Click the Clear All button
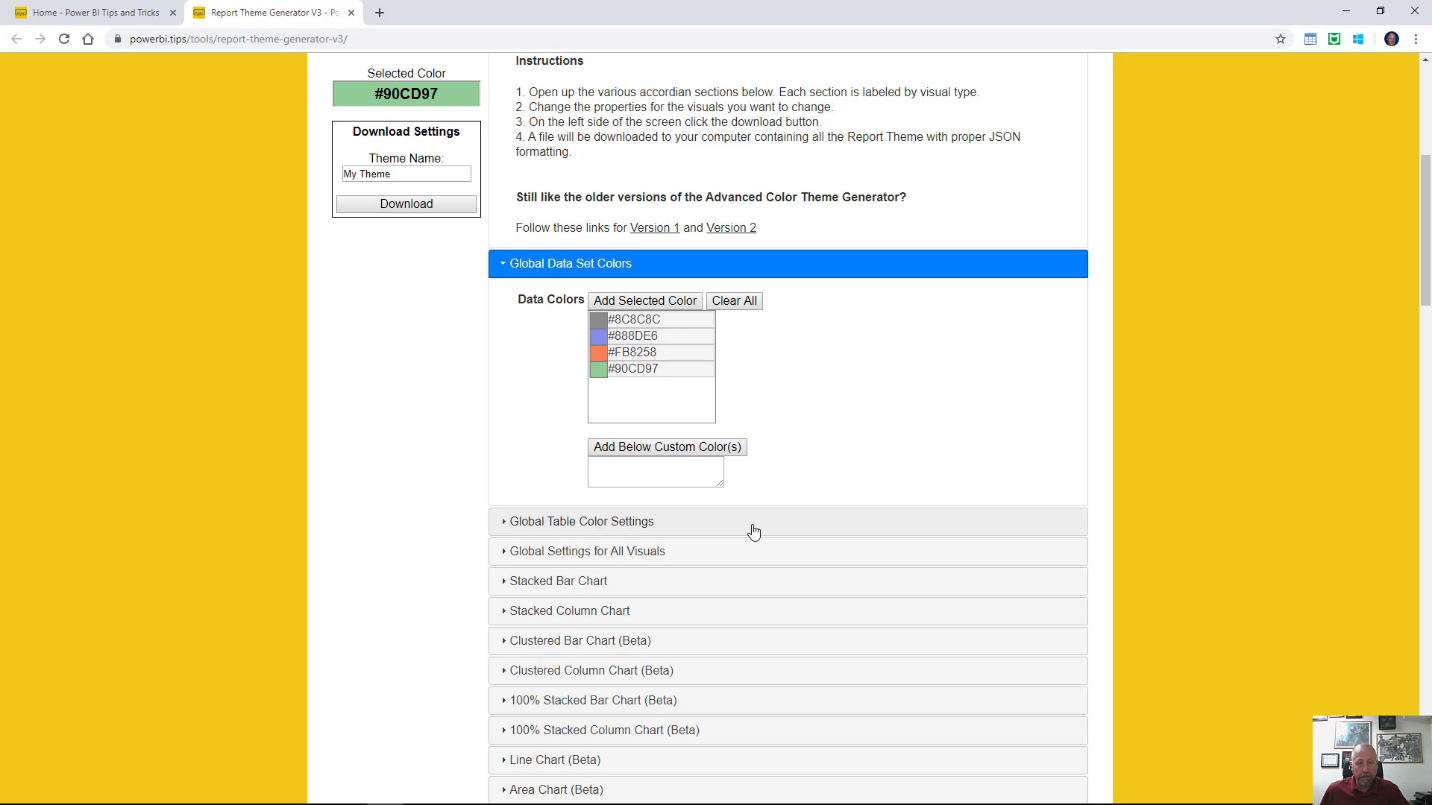 [734, 301]
